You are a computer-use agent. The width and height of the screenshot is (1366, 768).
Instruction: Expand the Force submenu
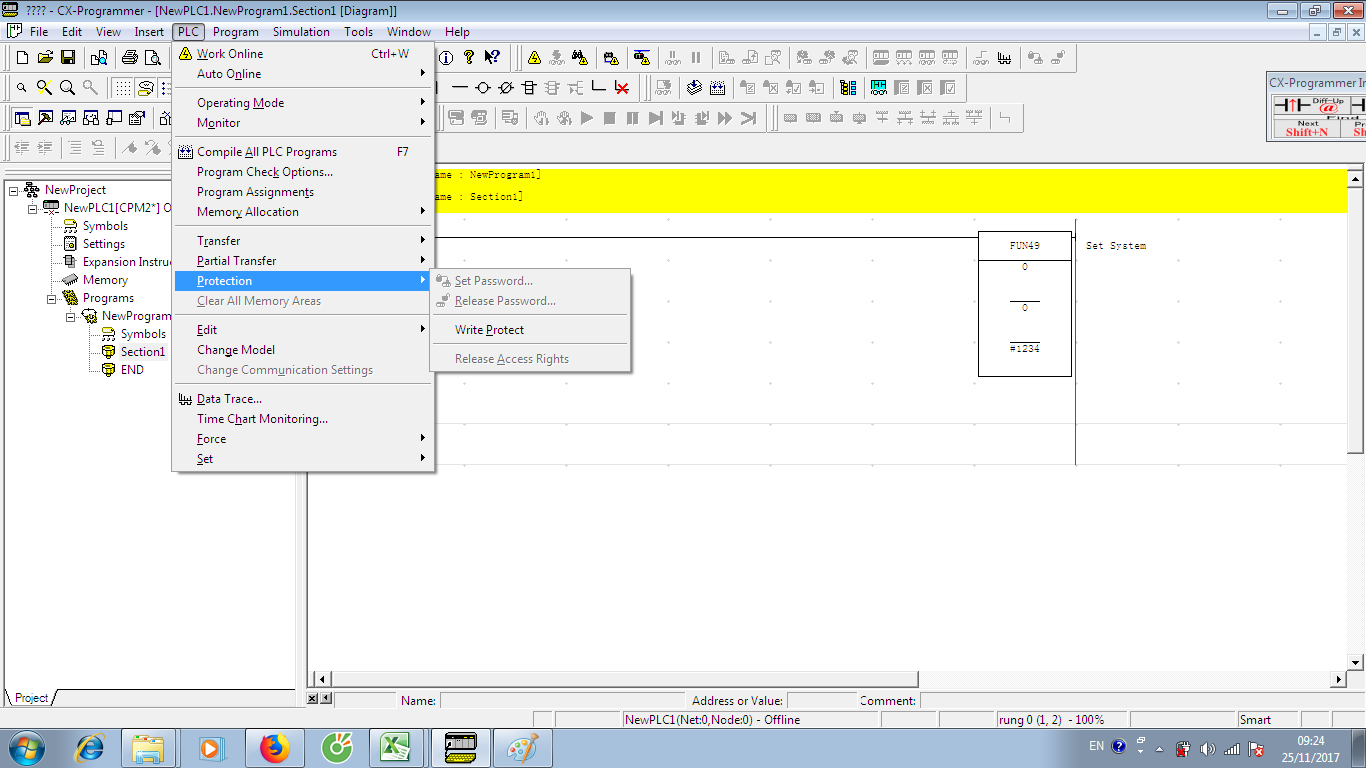[303, 439]
